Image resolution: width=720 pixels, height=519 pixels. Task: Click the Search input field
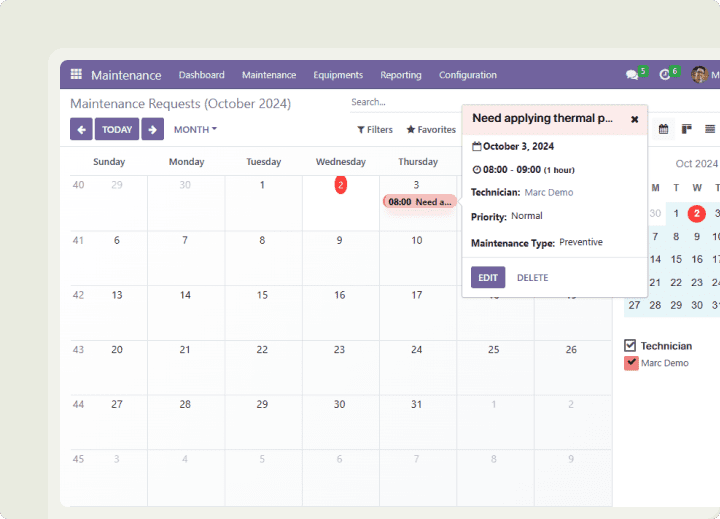(400, 102)
